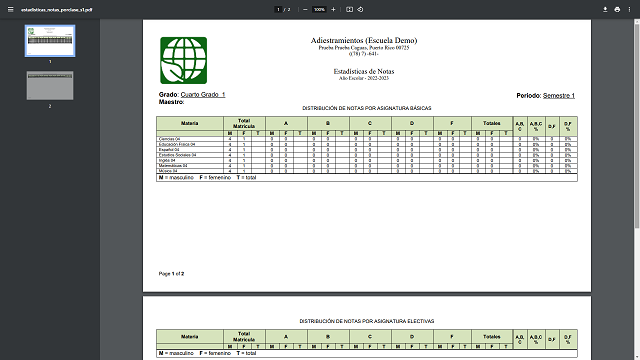Click 'DISTRIBUCIÓN DE NOTAS POR ASIGNATURA BÁSICAS' heading
The width and height of the screenshot is (640, 360).
tap(367, 108)
